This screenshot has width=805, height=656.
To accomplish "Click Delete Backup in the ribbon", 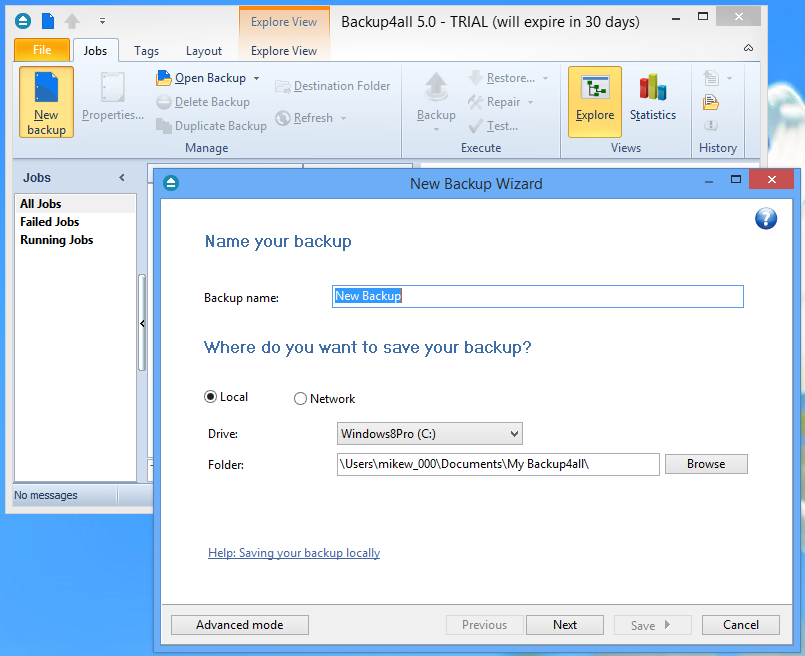I will coord(203,102).
